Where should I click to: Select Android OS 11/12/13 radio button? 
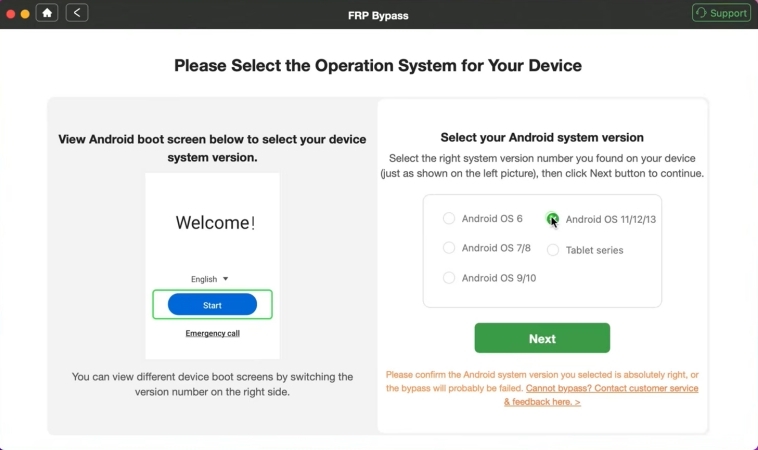pyautogui.click(x=552, y=219)
